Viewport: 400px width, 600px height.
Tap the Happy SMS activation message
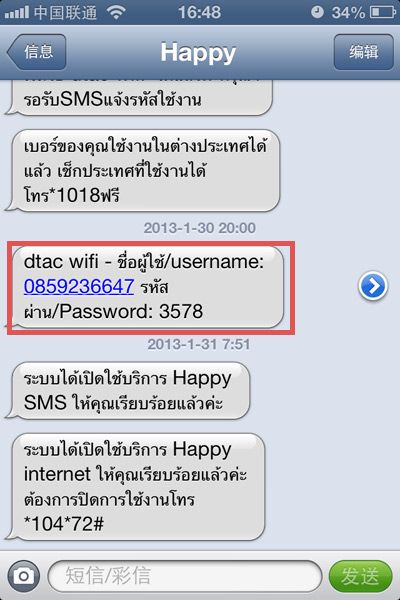click(127, 390)
